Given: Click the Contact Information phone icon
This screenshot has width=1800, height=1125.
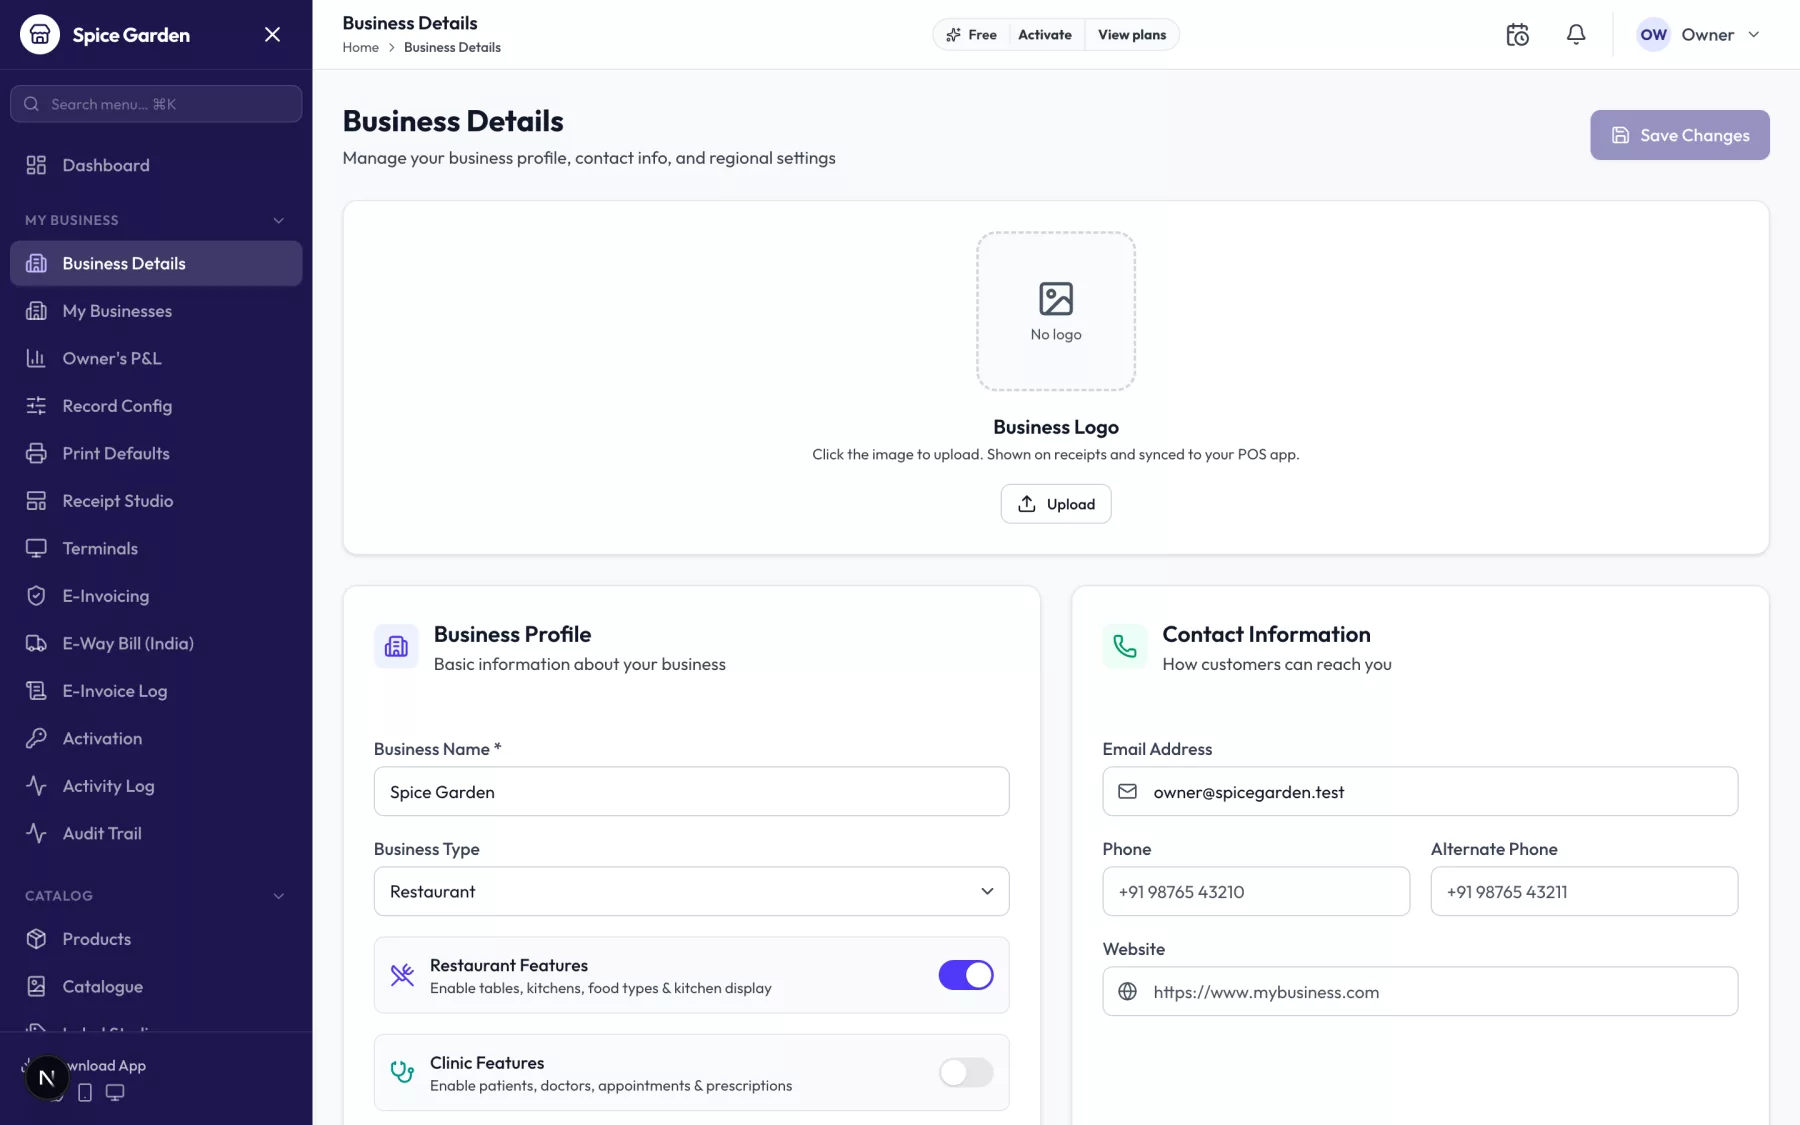Looking at the screenshot, I should tap(1125, 646).
